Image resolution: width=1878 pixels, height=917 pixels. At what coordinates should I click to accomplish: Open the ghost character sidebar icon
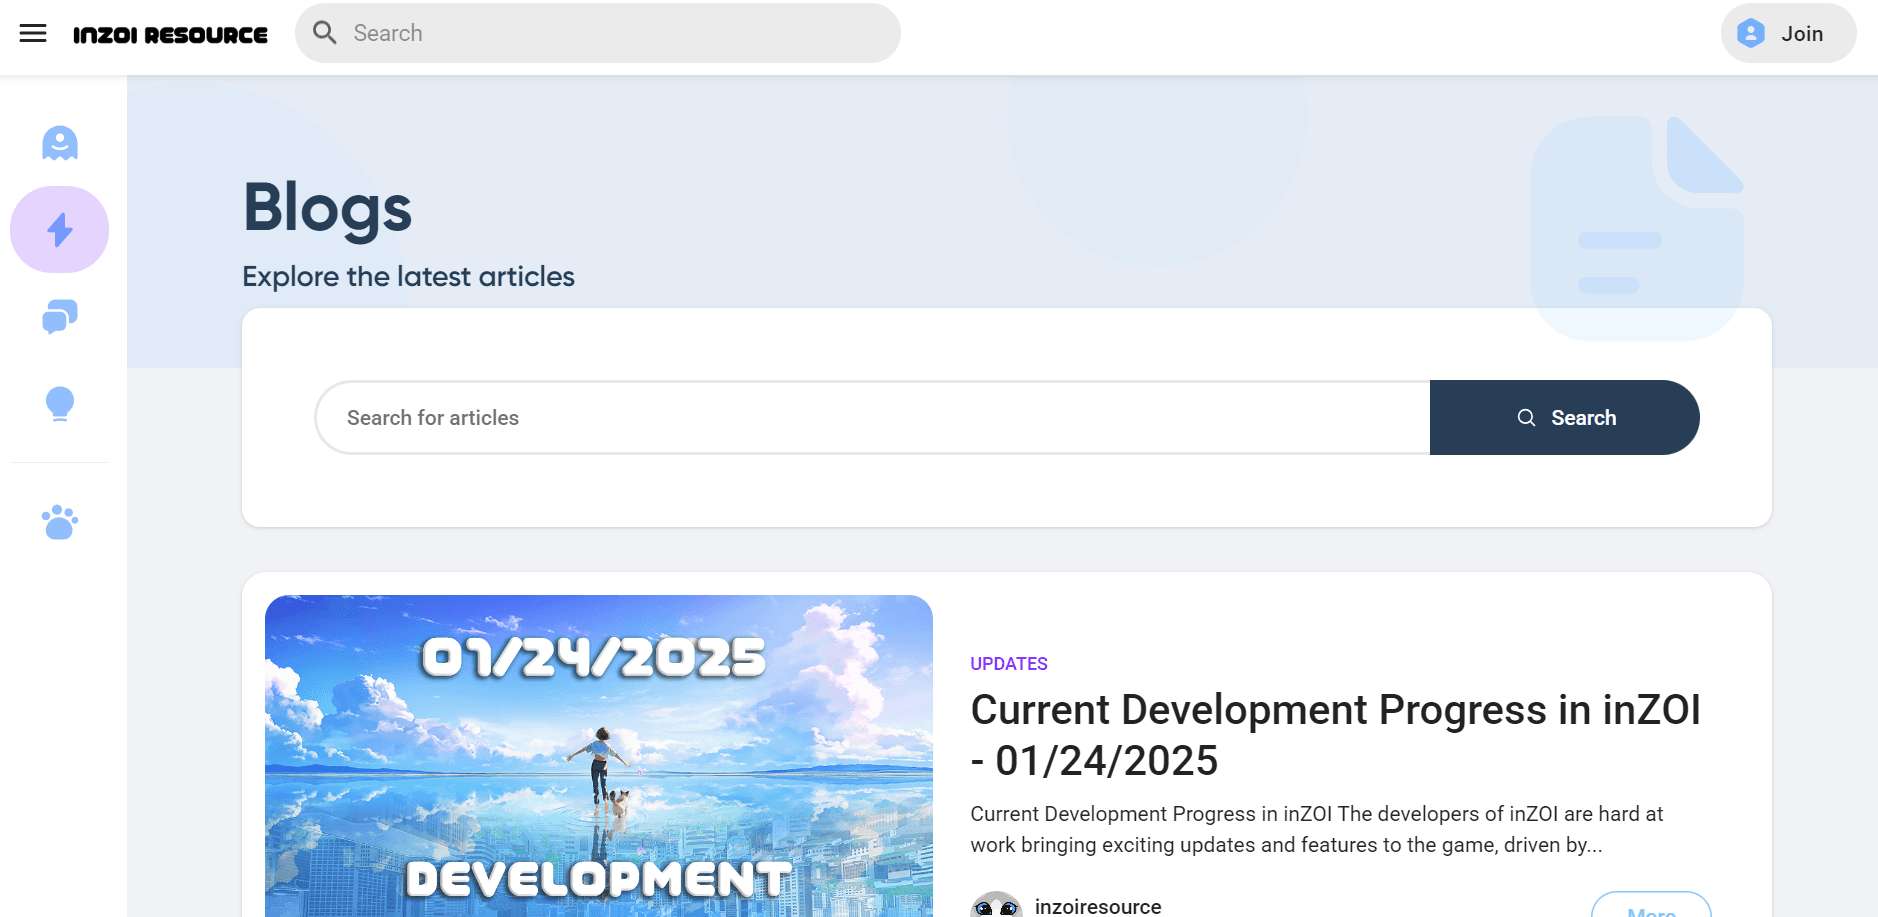[60, 143]
